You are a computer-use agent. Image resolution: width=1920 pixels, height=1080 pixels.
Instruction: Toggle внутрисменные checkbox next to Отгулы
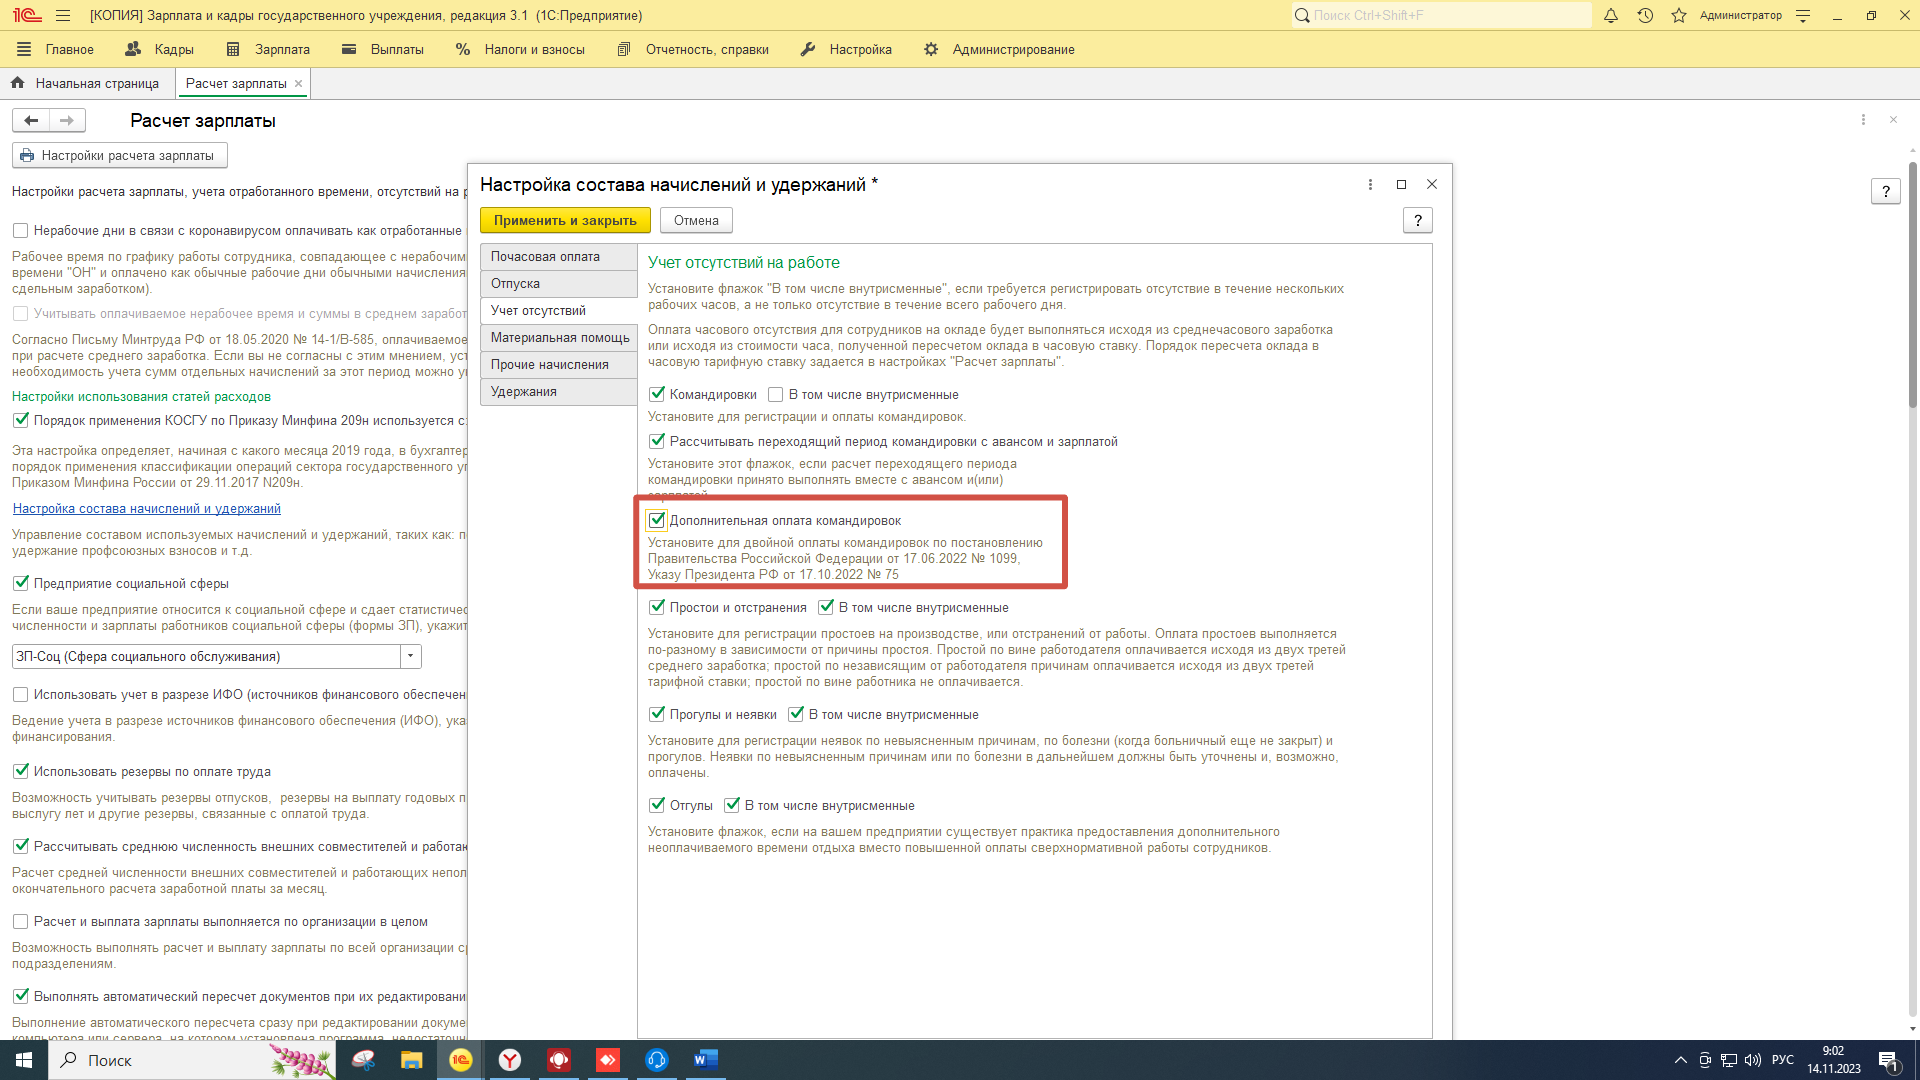click(732, 805)
